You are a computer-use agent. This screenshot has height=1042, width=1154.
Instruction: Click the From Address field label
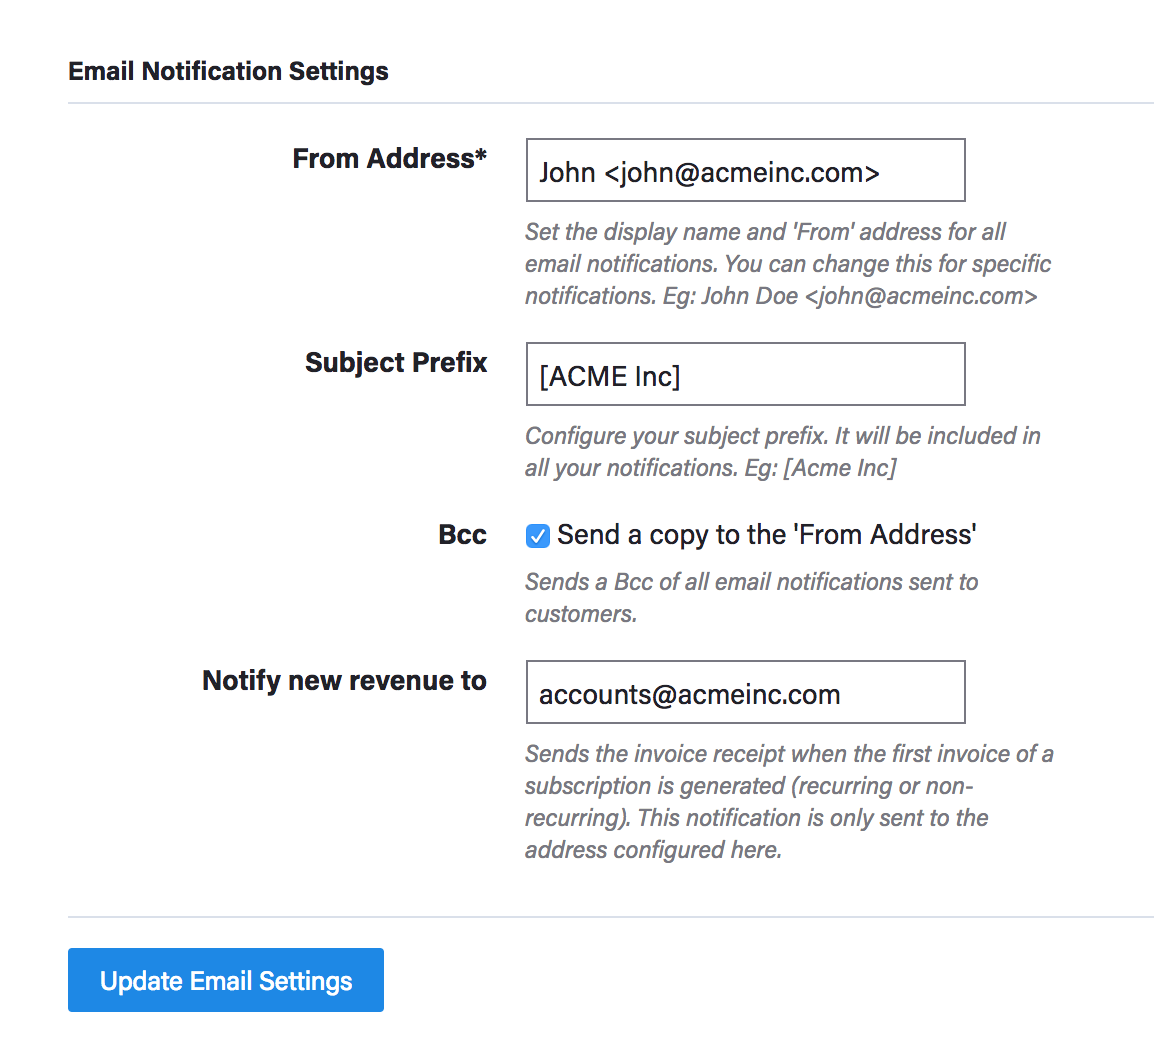[383, 159]
